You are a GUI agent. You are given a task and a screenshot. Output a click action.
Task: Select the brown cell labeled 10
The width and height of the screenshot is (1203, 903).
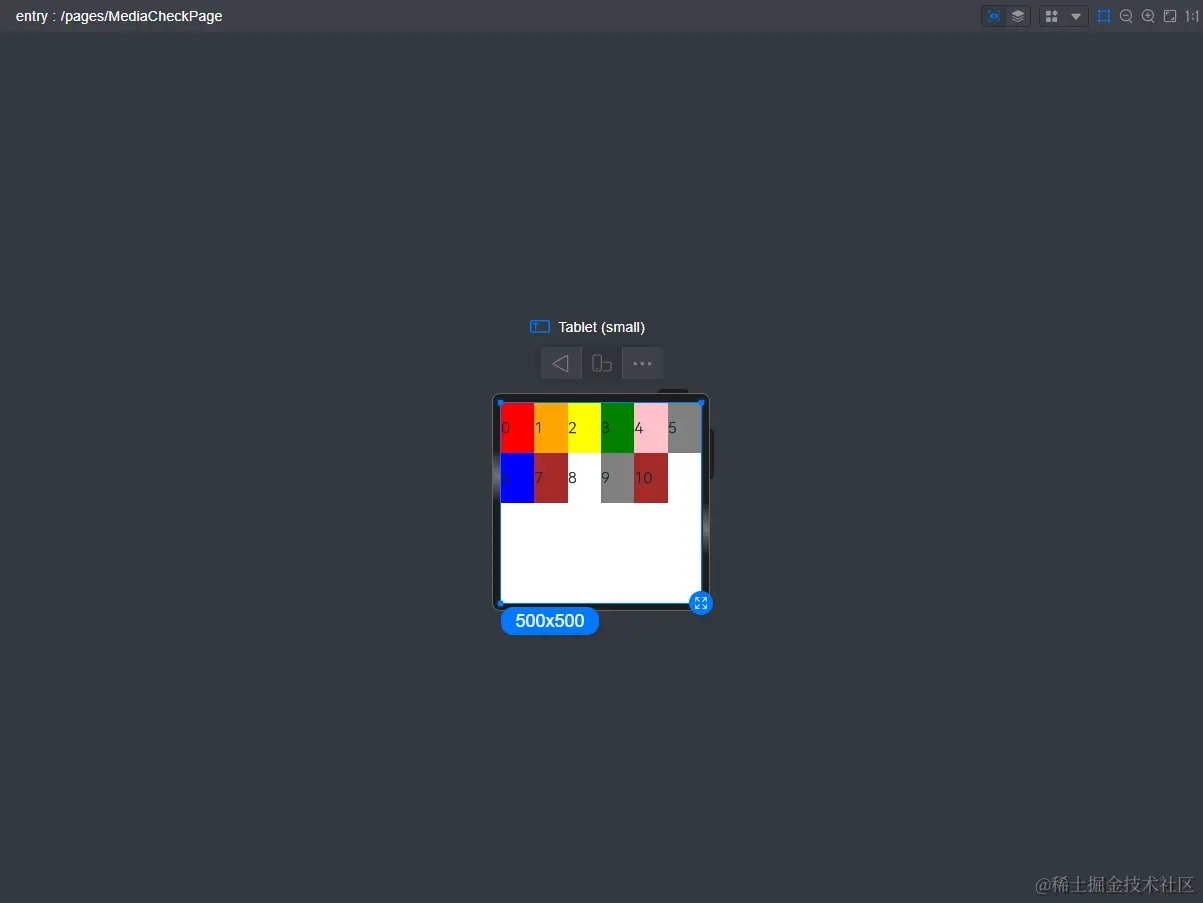[651, 478]
